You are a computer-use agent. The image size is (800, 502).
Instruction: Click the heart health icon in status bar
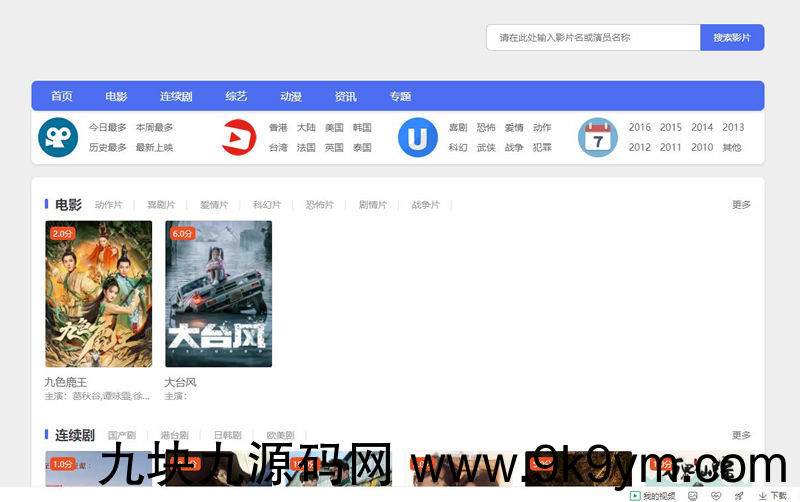(716, 495)
